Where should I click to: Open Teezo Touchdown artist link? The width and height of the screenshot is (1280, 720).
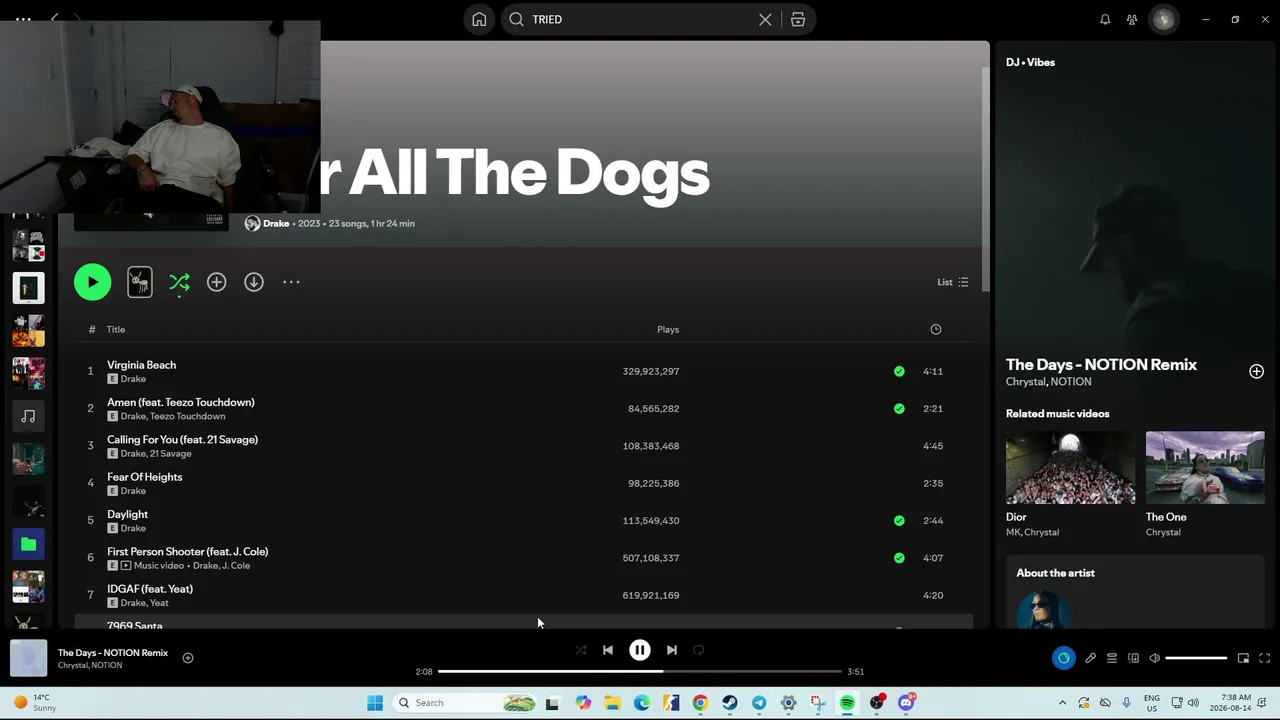[x=187, y=416]
